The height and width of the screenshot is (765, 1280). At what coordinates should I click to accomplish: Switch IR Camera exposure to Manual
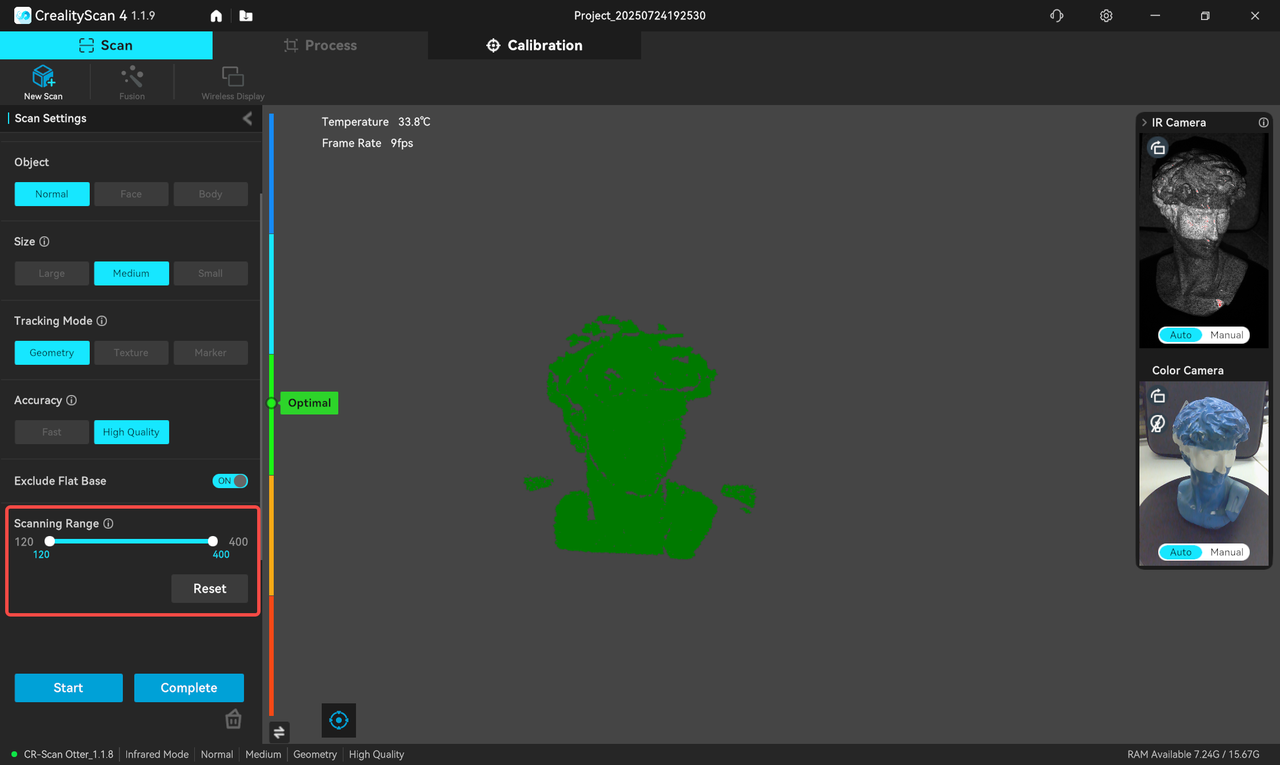click(x=1226, y=335)
